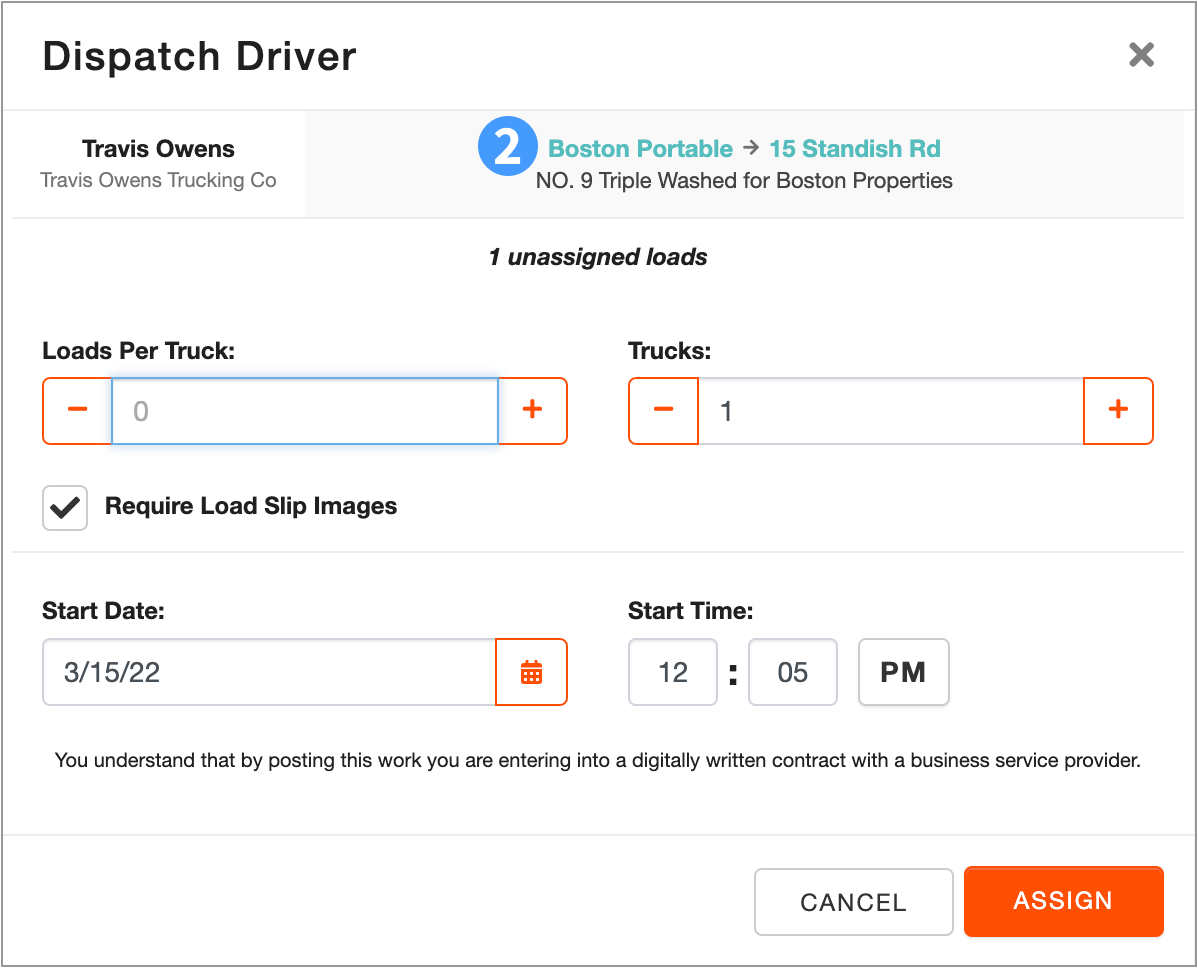The height and width of the screenshot is (968, 1198).
Task: Click Travis Owens Trucking Co company text
Action: pyautogui.click(x=158, y=180)
